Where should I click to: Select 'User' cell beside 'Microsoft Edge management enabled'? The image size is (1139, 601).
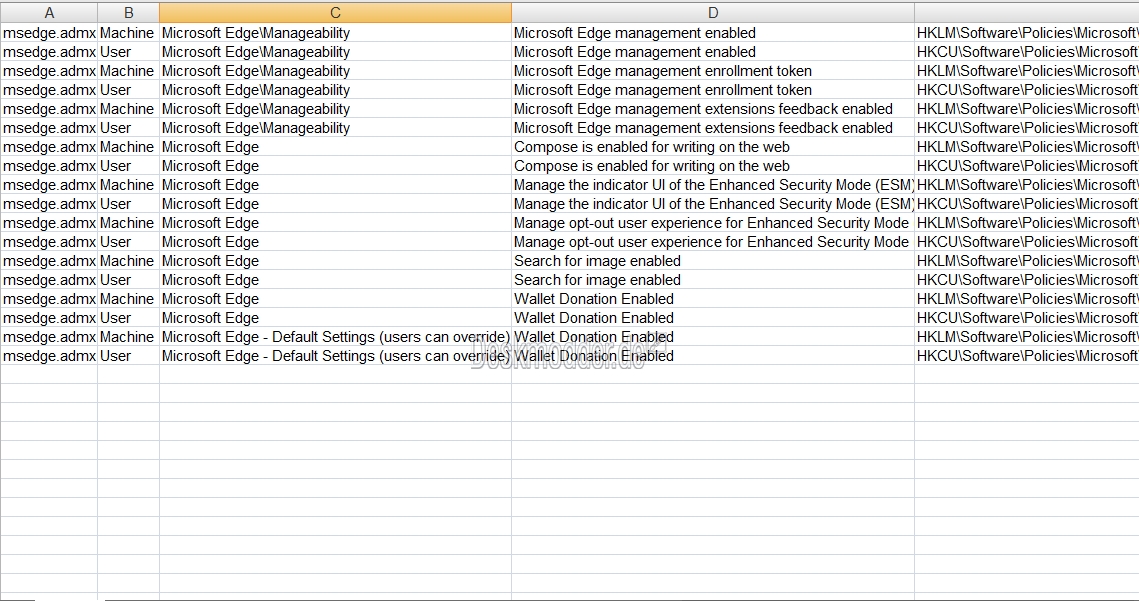129,52
